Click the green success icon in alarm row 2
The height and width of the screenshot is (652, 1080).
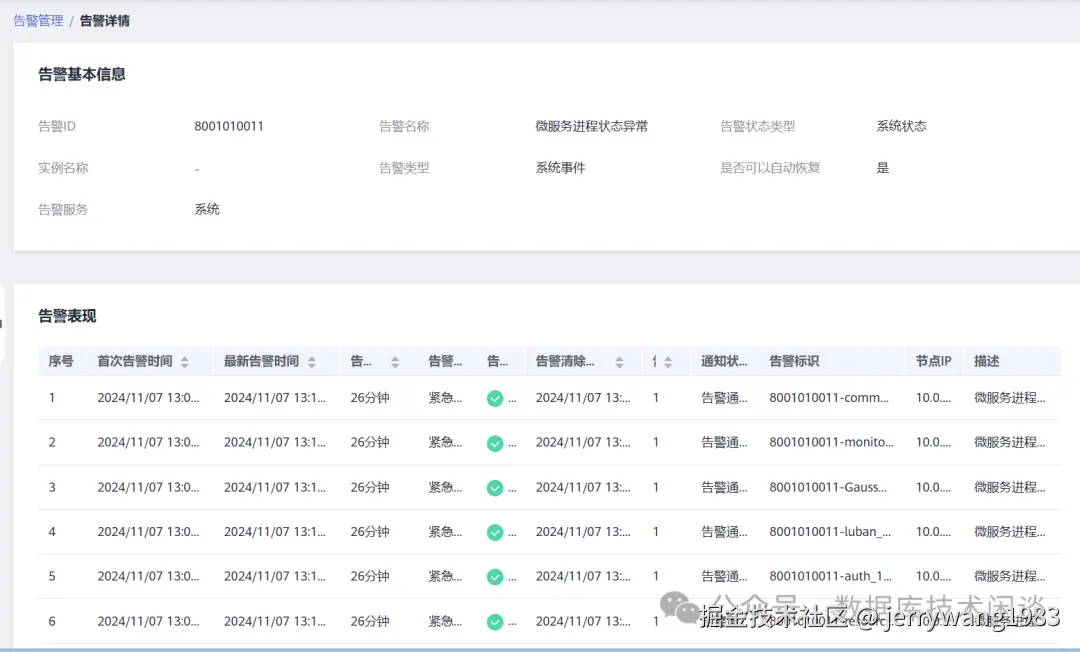coord(496,442)
